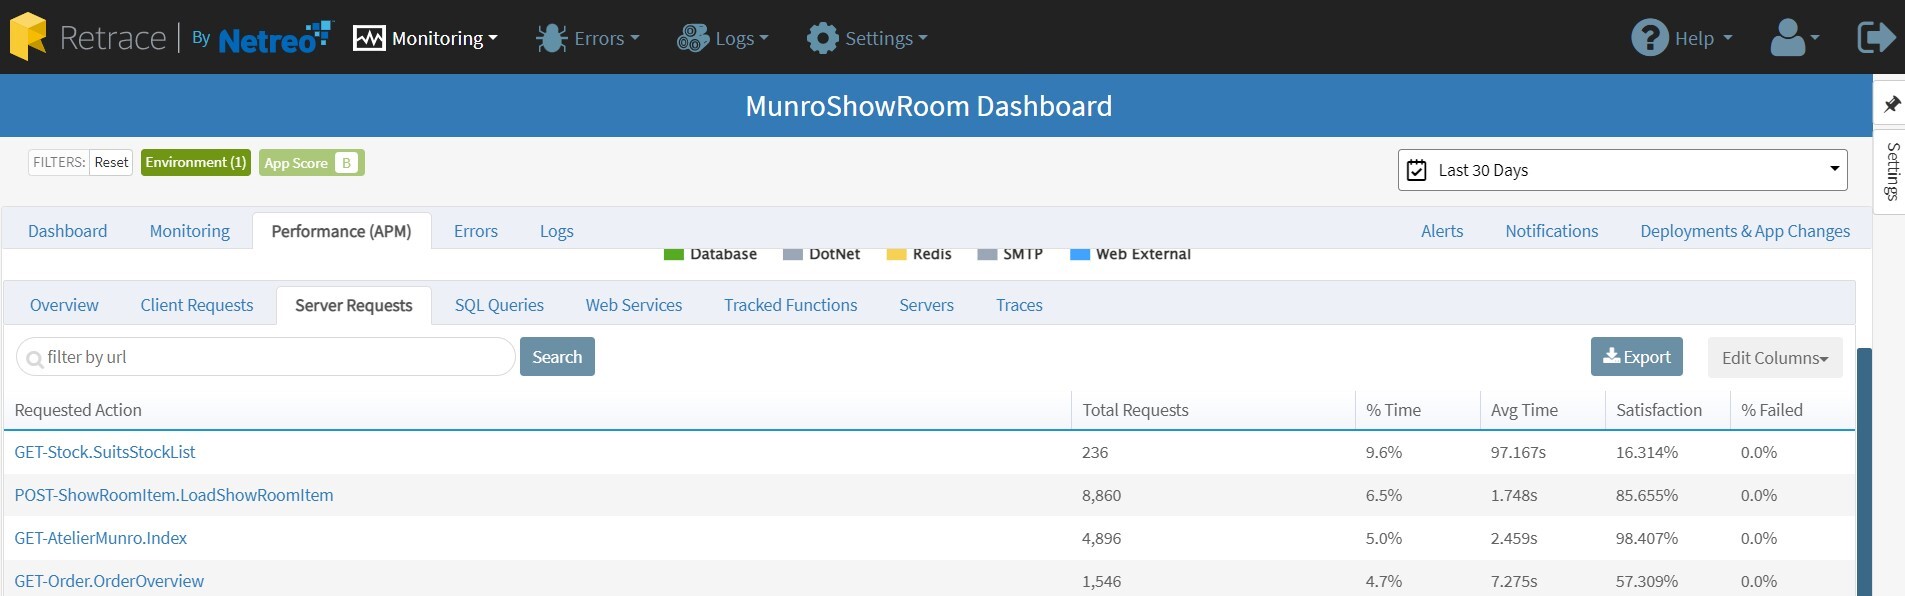Viewport: 1905px width, 596px height.
Task: Click the Monitoring chart icon in navbar
Action: click(369, 38)
